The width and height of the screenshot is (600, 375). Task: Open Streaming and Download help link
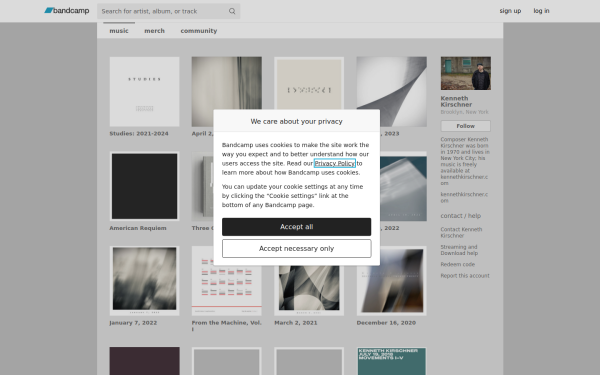[459, 250]
